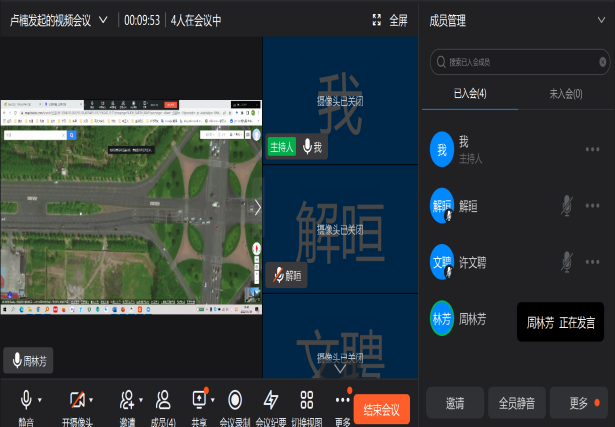Click the invite person icon in toolbar

click(x=127, y=400)
